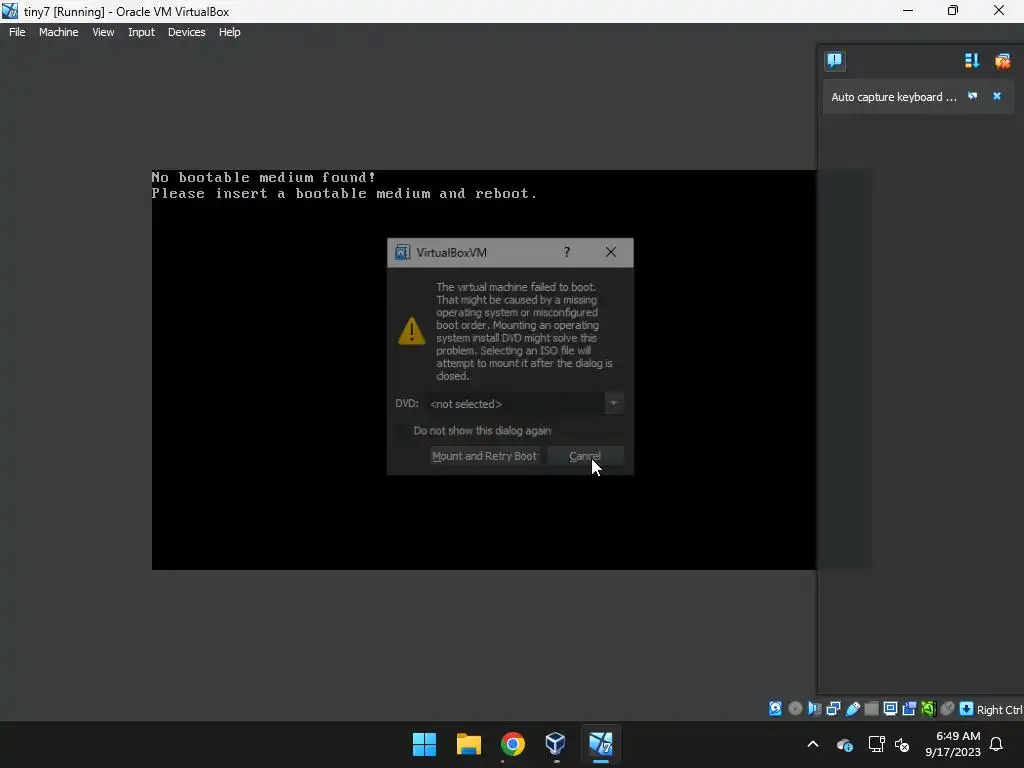Click the yellow warning triangle icon

point(411,331)
